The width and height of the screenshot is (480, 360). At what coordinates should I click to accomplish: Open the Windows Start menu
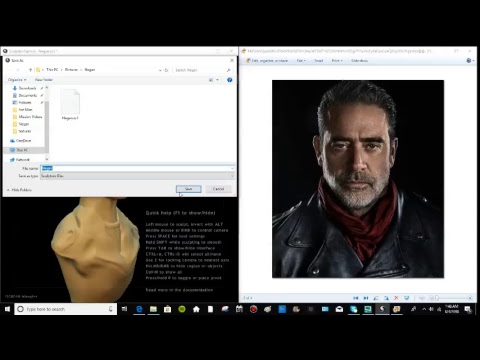(7, 309)
